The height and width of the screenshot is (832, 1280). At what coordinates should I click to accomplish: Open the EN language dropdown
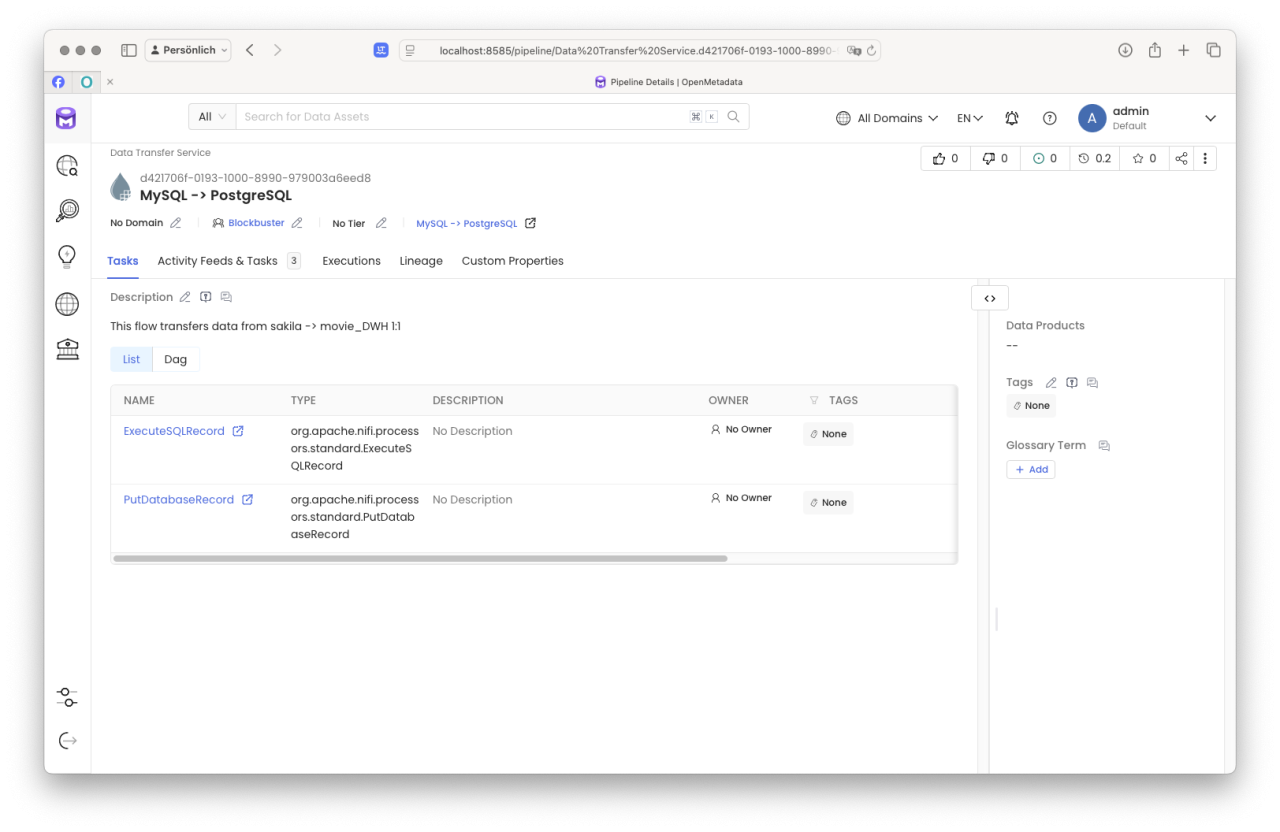point(970,118)
